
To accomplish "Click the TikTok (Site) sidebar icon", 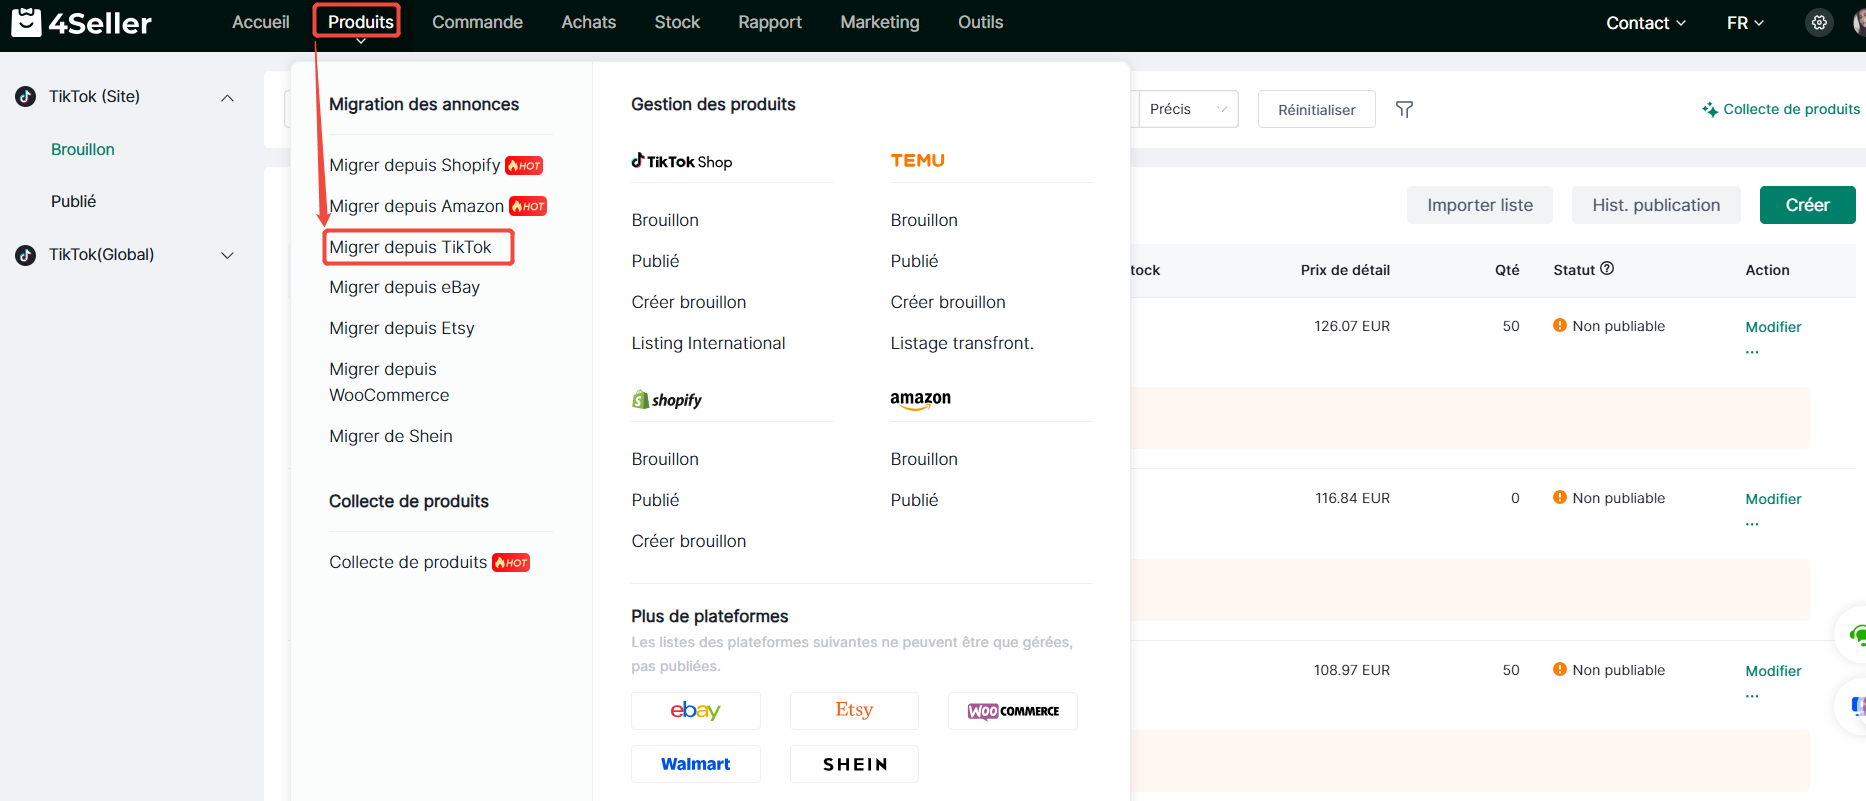I will 26,96.
